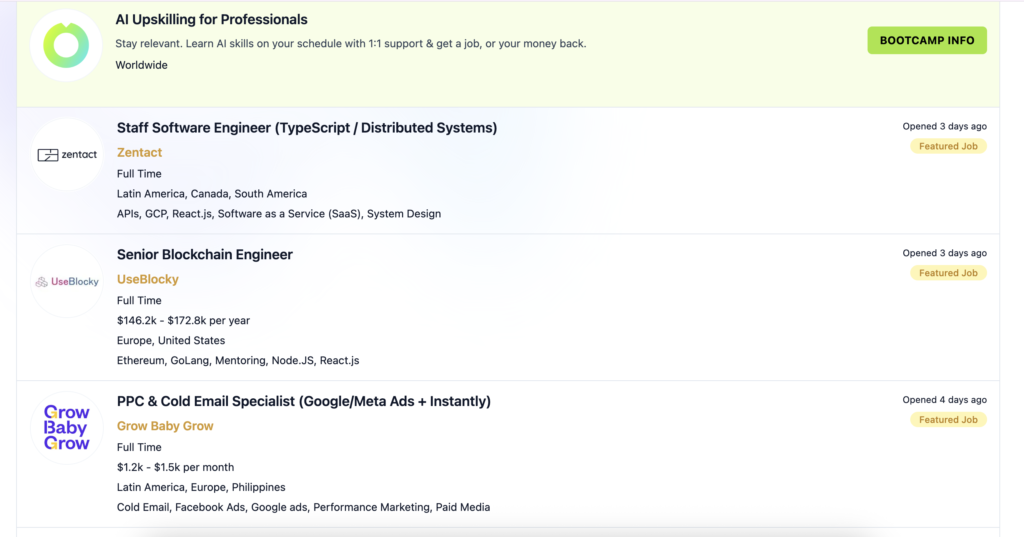The height and width of the screenshot is (537, 1024).
Task: Click Featured Job badge on Zentact listing
Action: coord(948,146)
